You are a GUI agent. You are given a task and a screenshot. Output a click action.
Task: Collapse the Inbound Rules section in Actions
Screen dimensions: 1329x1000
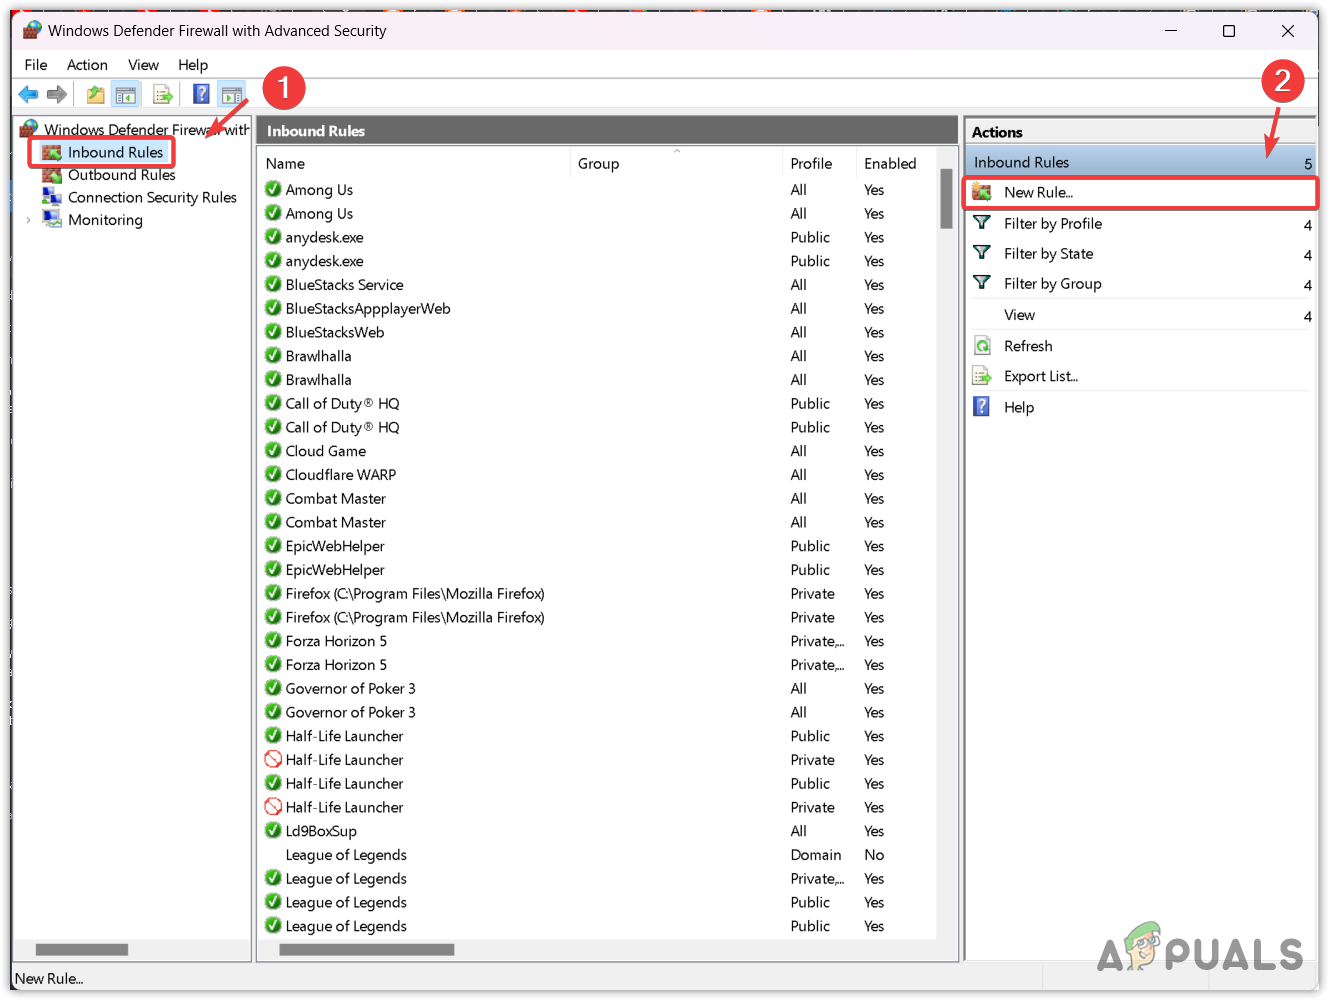pos(1307,163)
